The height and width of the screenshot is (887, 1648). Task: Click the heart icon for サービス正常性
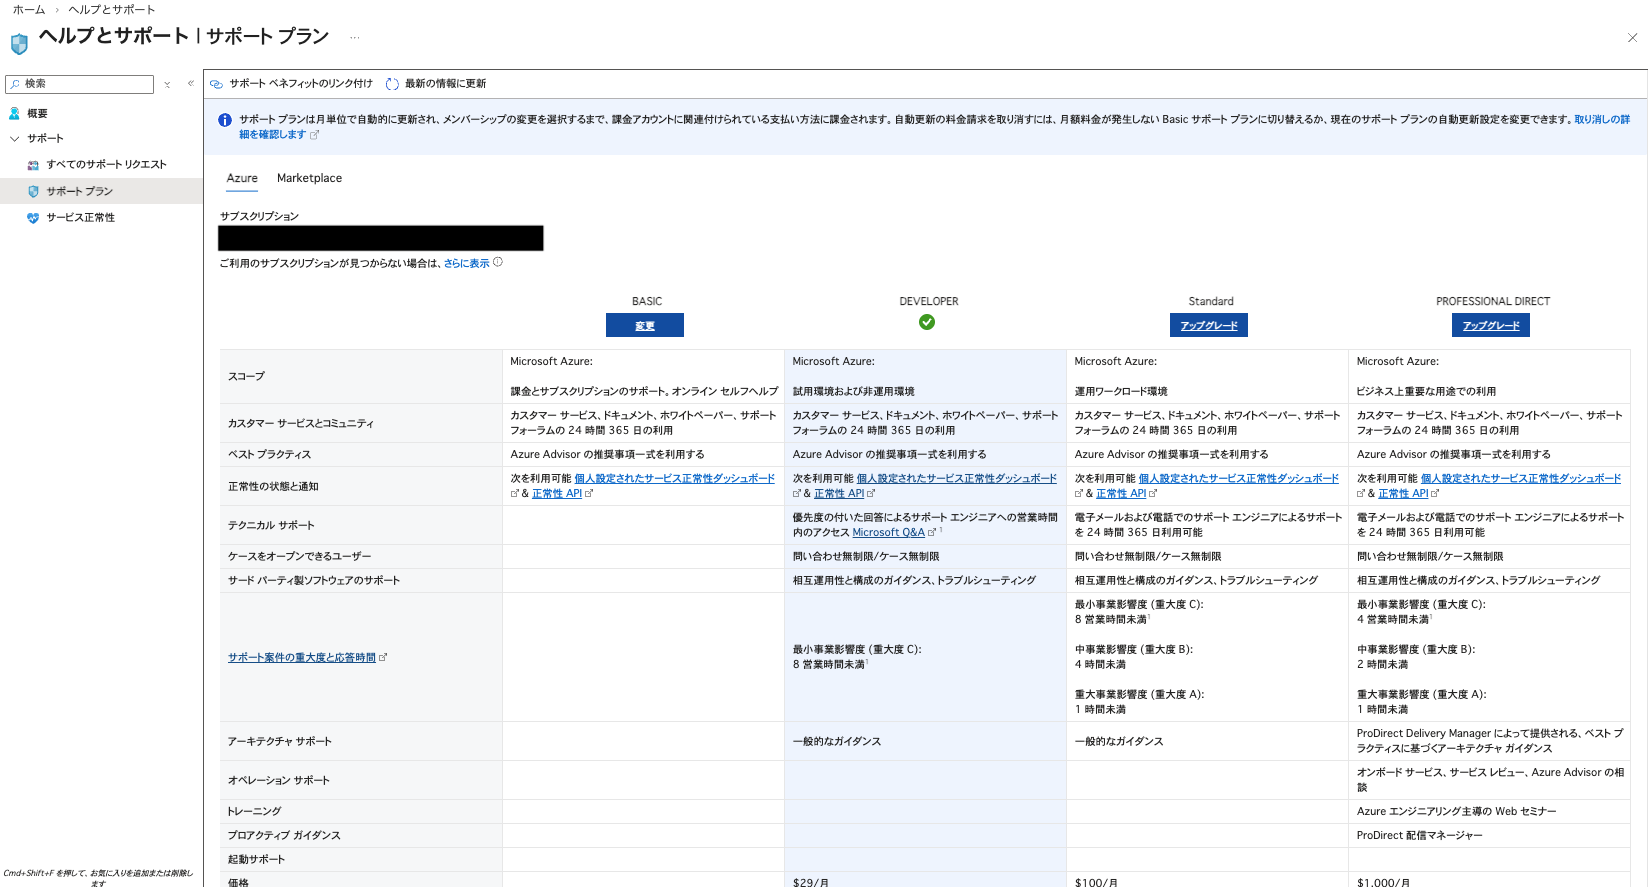click(33, 218)
